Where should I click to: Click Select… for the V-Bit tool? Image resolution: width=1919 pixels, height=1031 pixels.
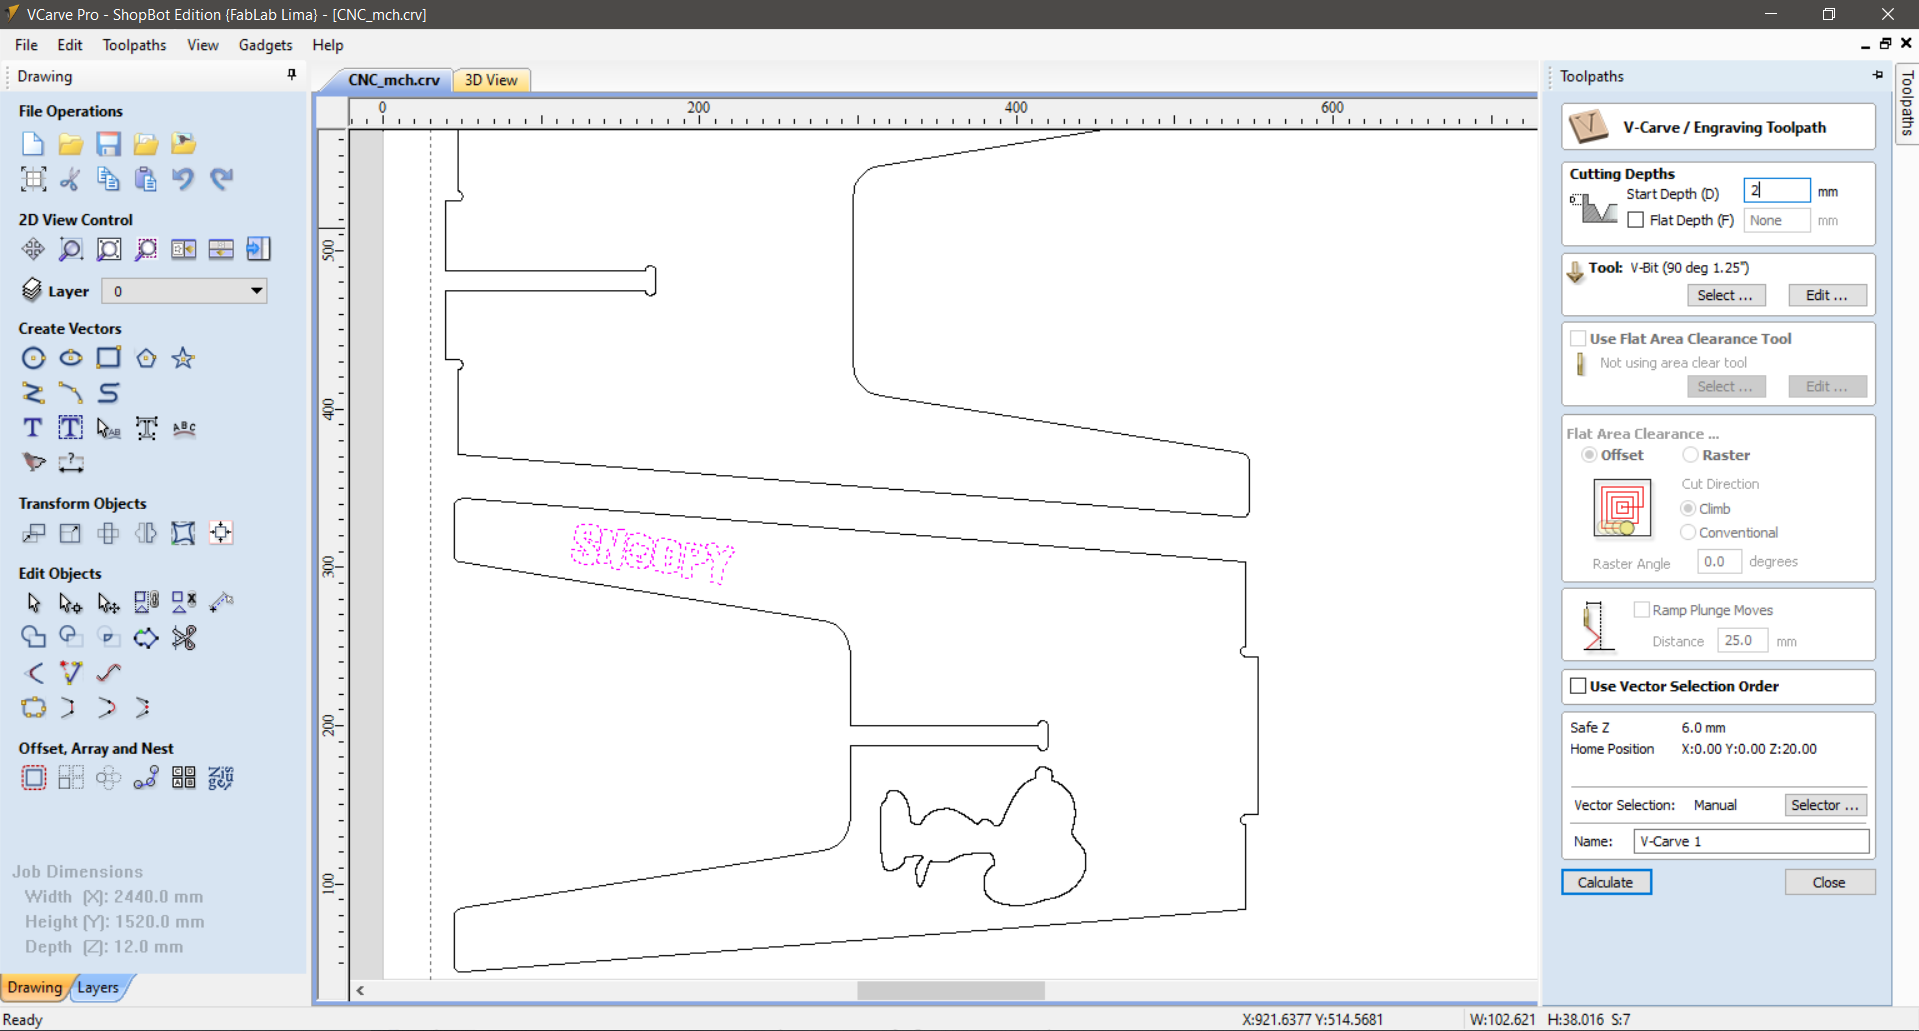pyautogui.click(x=1725, y=295)
